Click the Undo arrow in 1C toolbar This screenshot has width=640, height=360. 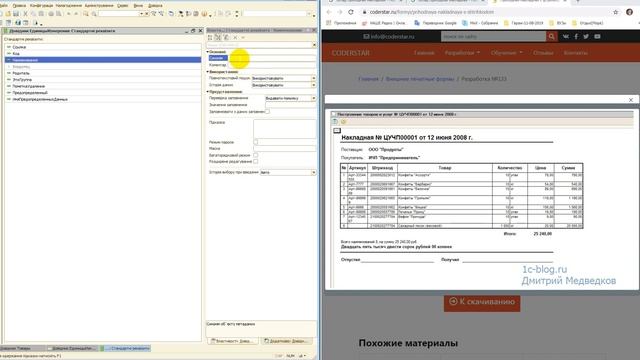coord(69,14)
